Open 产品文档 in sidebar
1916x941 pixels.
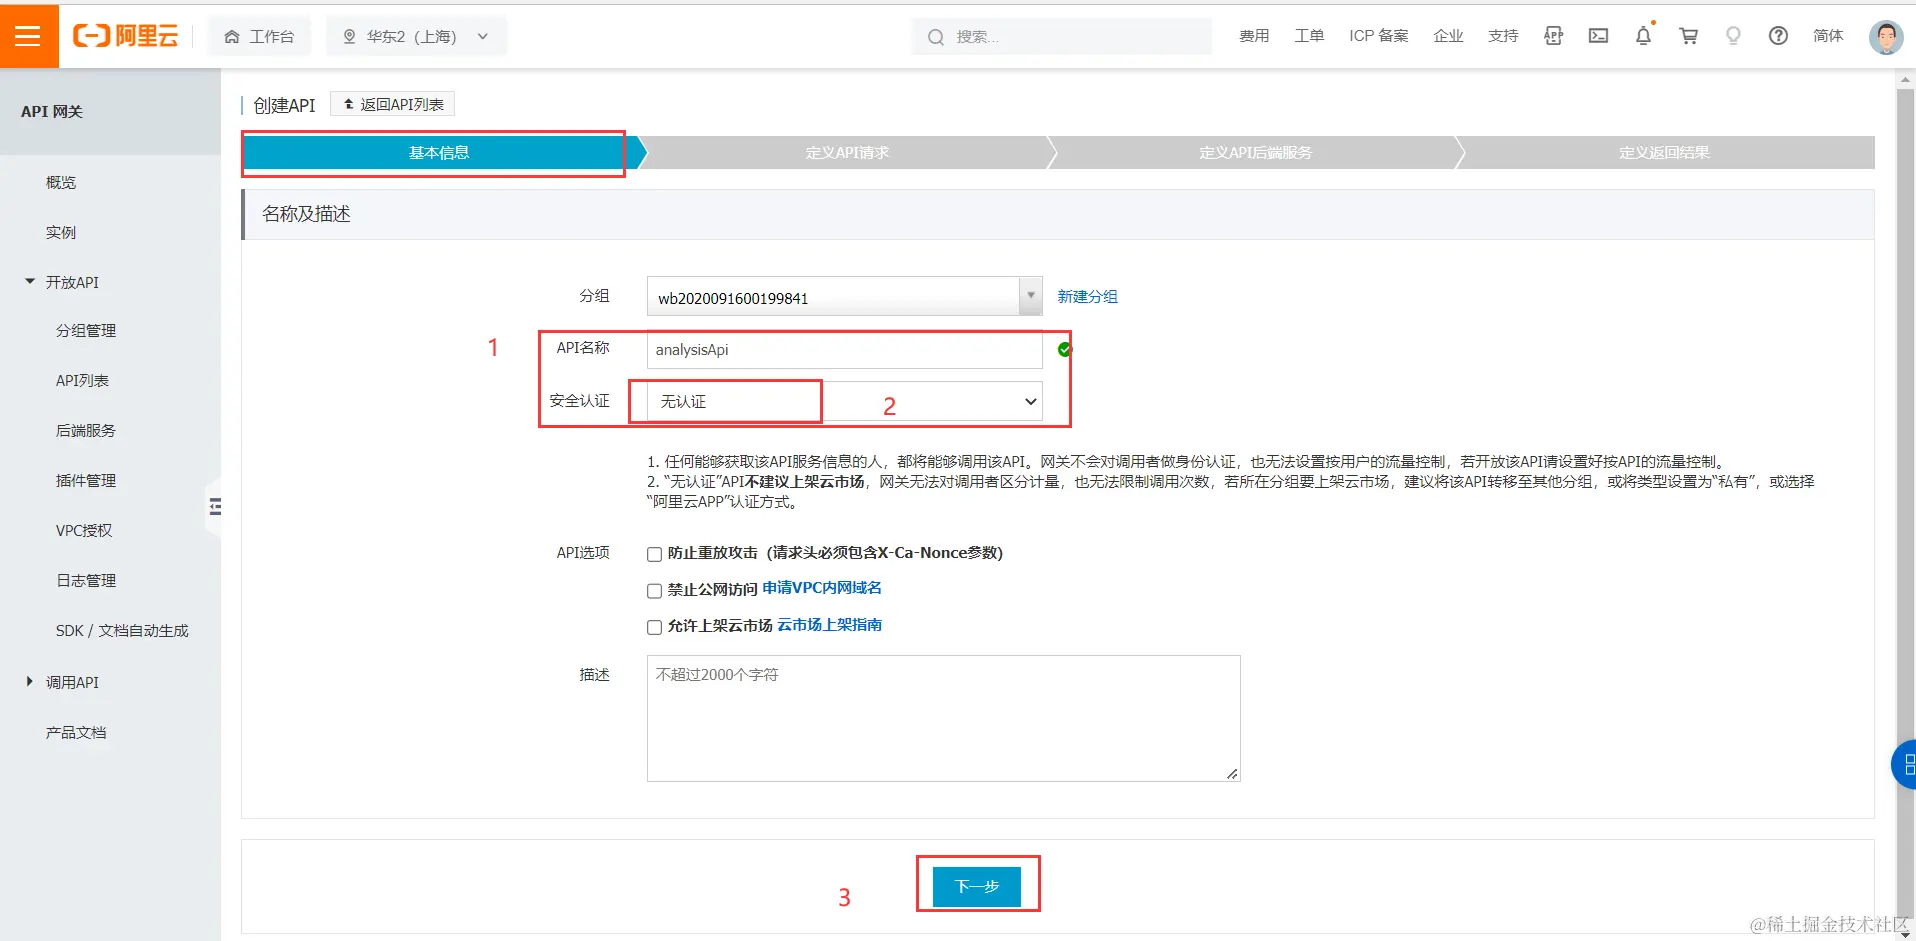(76, 732)
